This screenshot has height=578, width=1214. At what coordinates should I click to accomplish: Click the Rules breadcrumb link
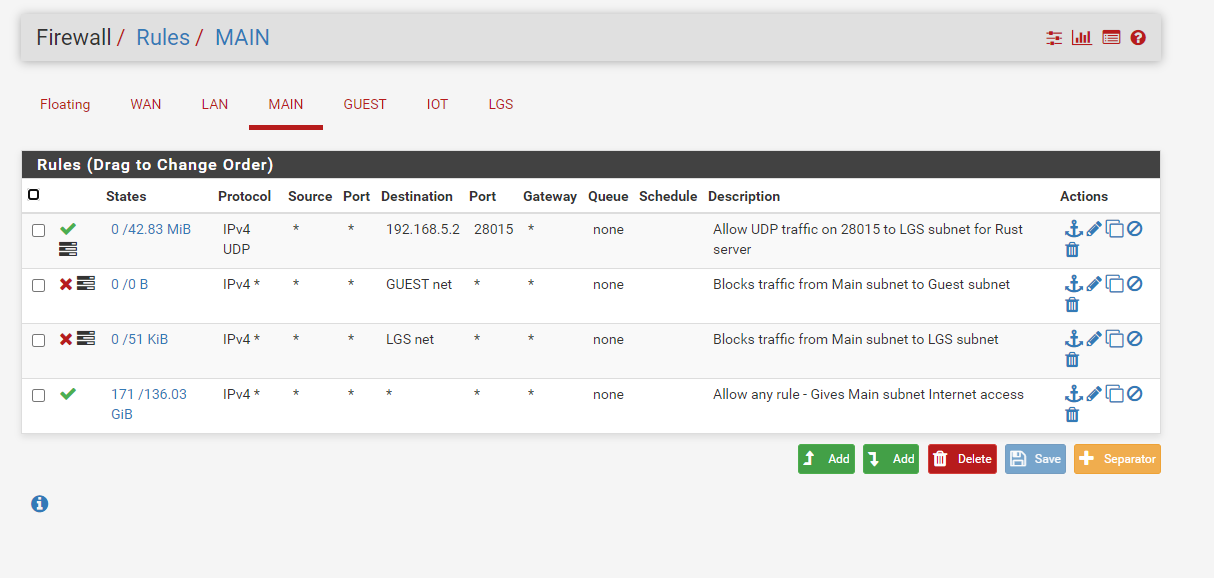163,38
